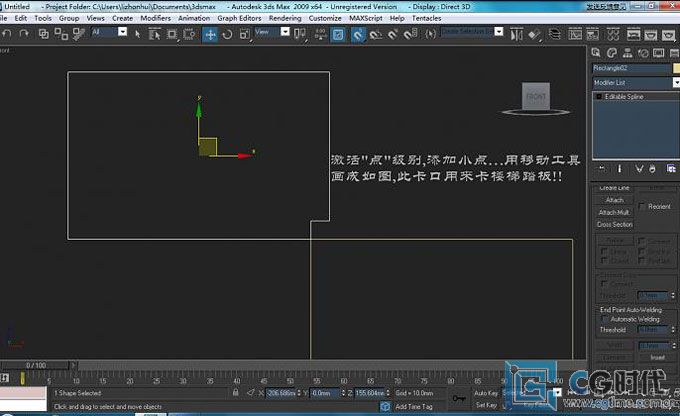Viewport: 680px width, 416px height.
Task: Open the Hierarchy command panel tab
Action: pyautogui.click(x=627, y=53)
